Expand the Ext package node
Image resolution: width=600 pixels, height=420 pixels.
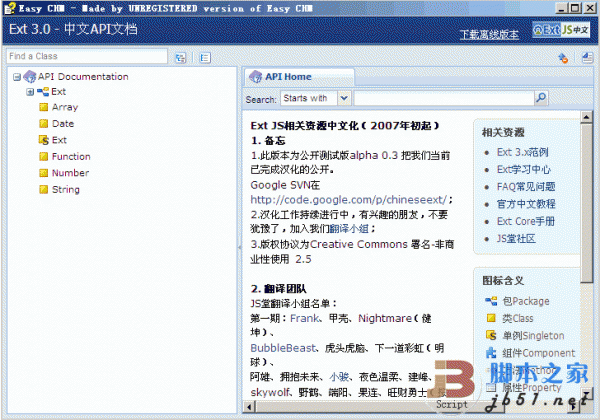[30, 92]
